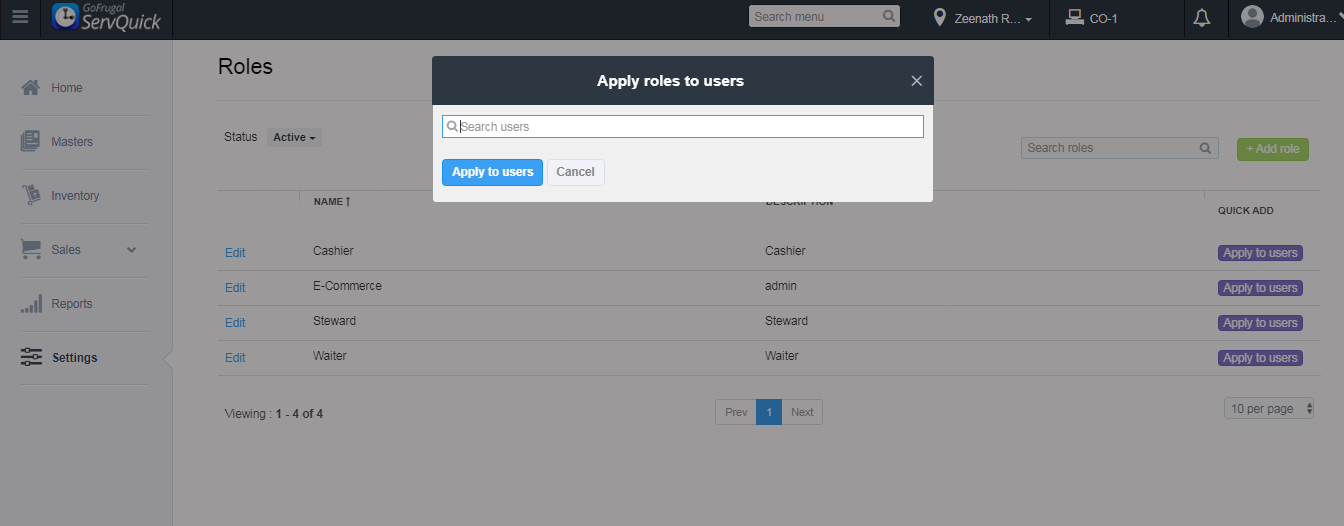This screenshot has height=526, width=1344.
Task: Close the Apply roles dialog
Action: tap(916, 81)
